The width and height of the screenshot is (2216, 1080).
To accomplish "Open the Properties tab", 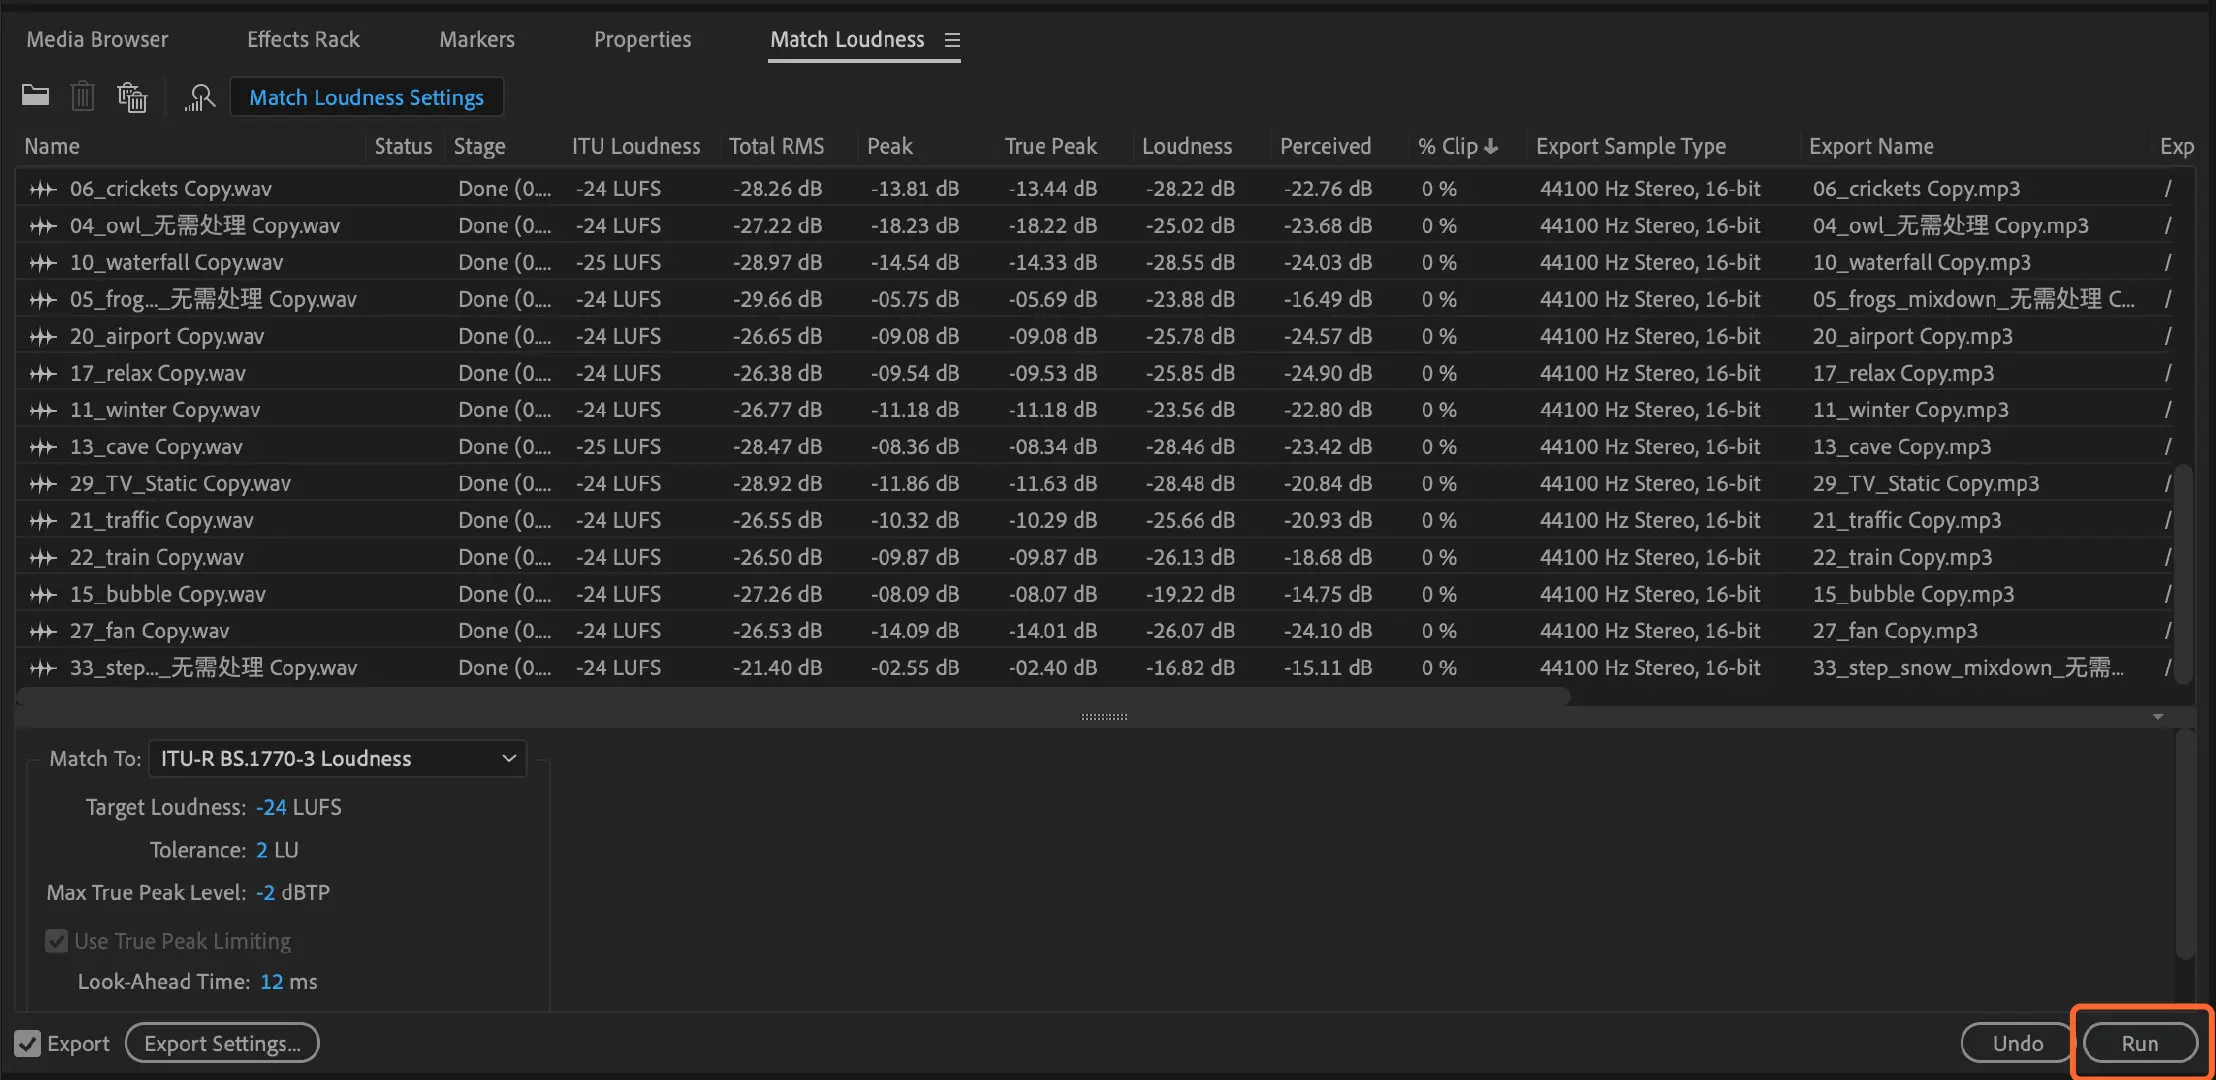I will point(642,40).
